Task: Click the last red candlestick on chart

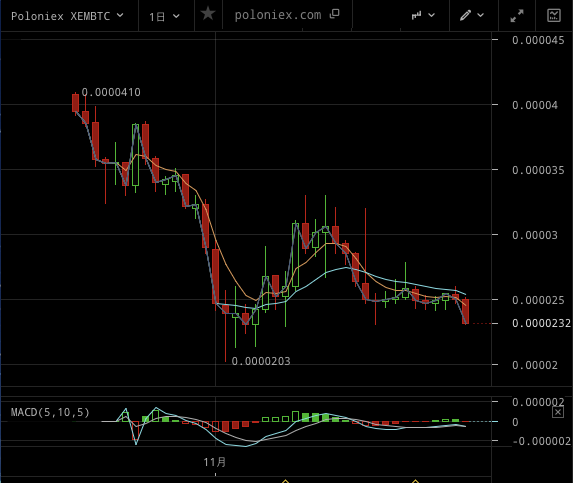Action: click(465, 311)
